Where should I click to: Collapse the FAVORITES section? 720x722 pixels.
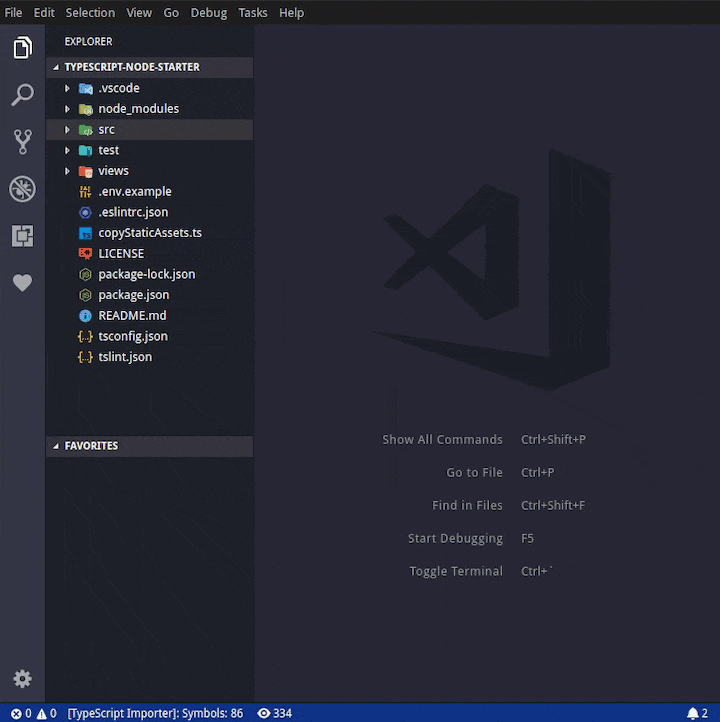point(149,446)
